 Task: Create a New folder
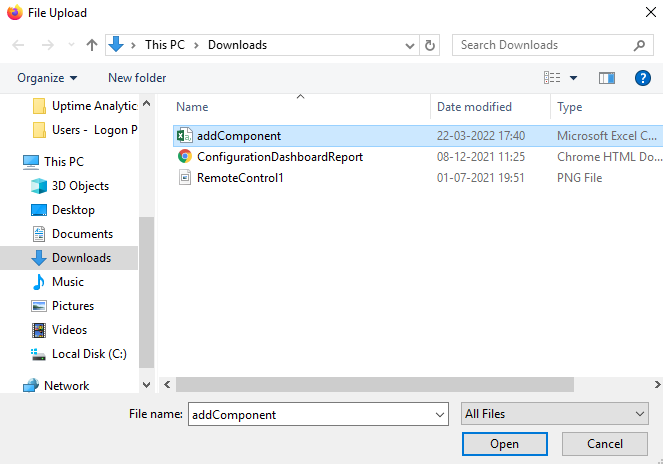[x=137, y=78]
